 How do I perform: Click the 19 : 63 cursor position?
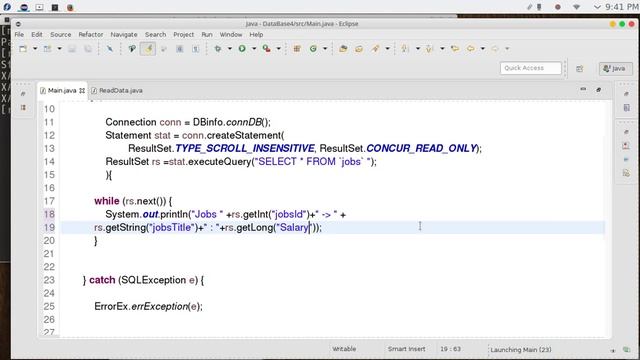tap(451, 349)
